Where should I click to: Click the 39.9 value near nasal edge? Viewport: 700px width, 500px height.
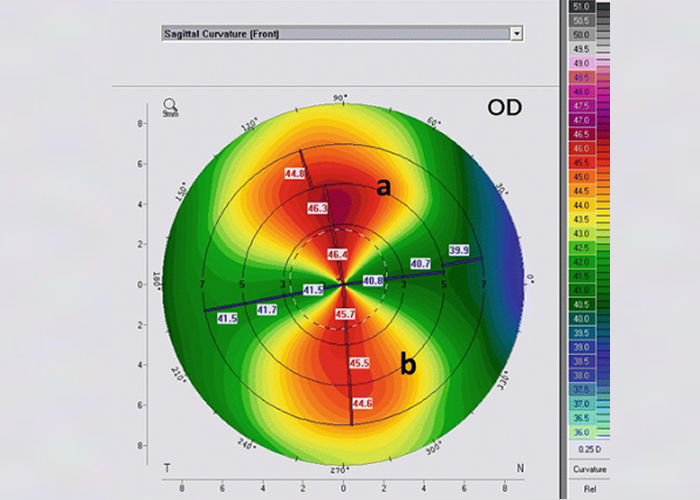pyautogui.click(x=459, y=250)
